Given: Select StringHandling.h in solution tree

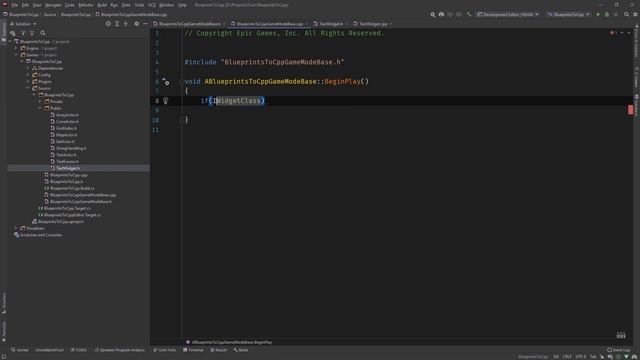Looking at the screenshot, I should point(71,148).
